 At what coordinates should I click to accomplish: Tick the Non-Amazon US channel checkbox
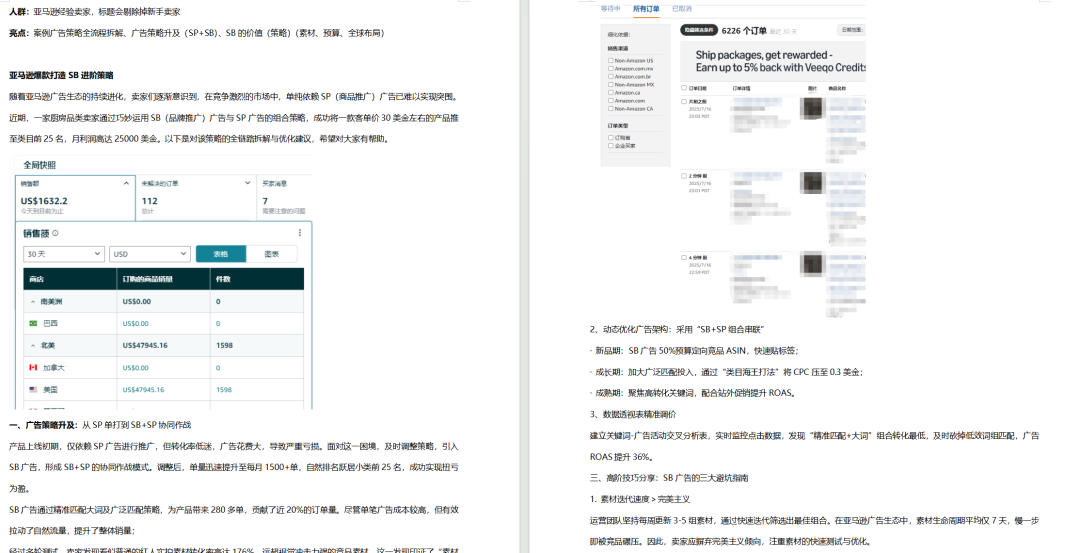click(x=610, y=61)
